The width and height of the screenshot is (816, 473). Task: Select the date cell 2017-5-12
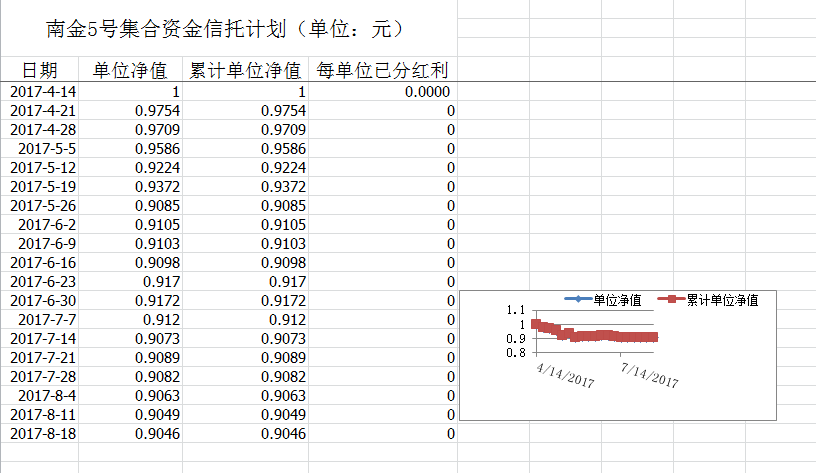click(43, 168)
